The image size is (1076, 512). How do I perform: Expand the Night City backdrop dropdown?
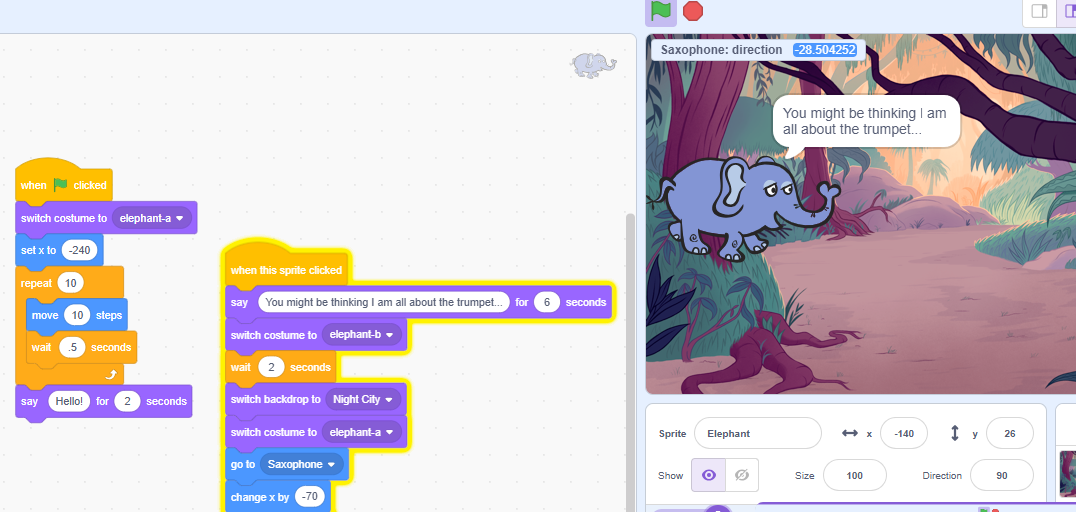pyautogui.click(x=362, y=399)
